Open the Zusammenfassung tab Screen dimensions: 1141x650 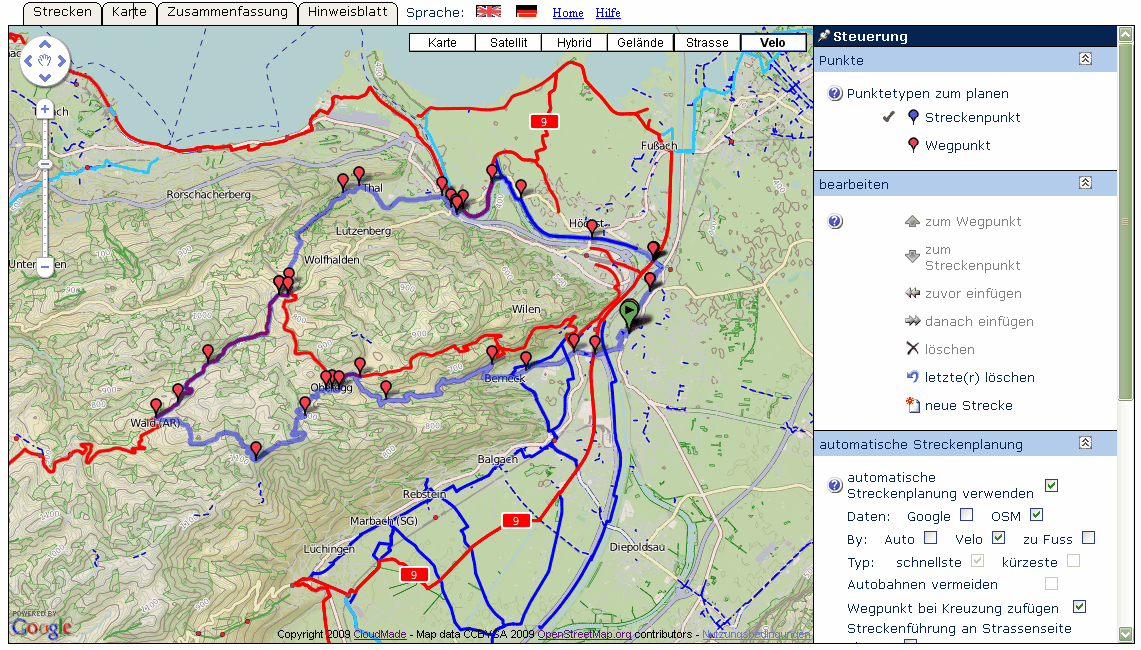coord(228,12)
